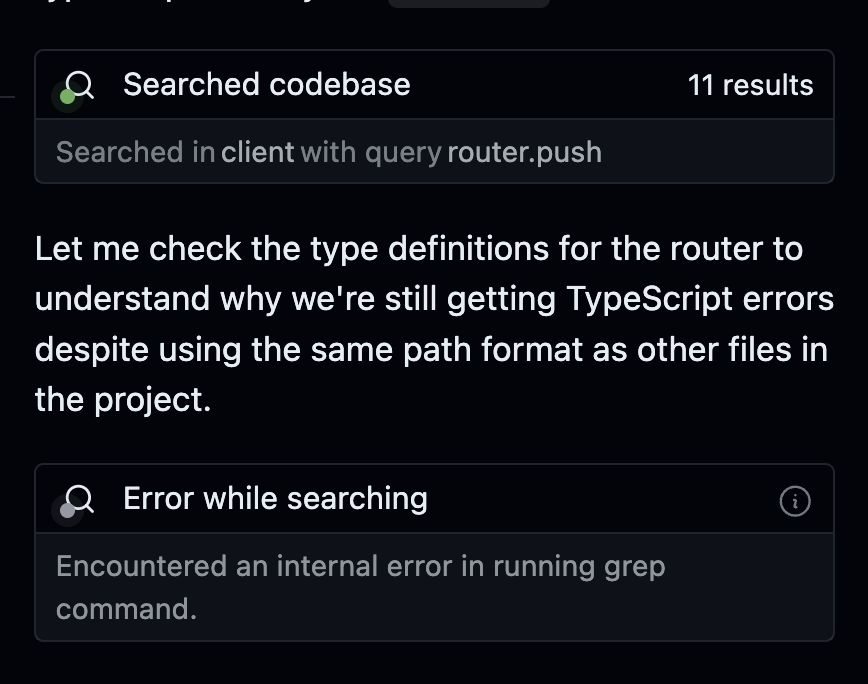This screenshot has width=868, height=684.
Task: Click the Searched in client details row
Action: pyautogui.click(x=434, y=152)
